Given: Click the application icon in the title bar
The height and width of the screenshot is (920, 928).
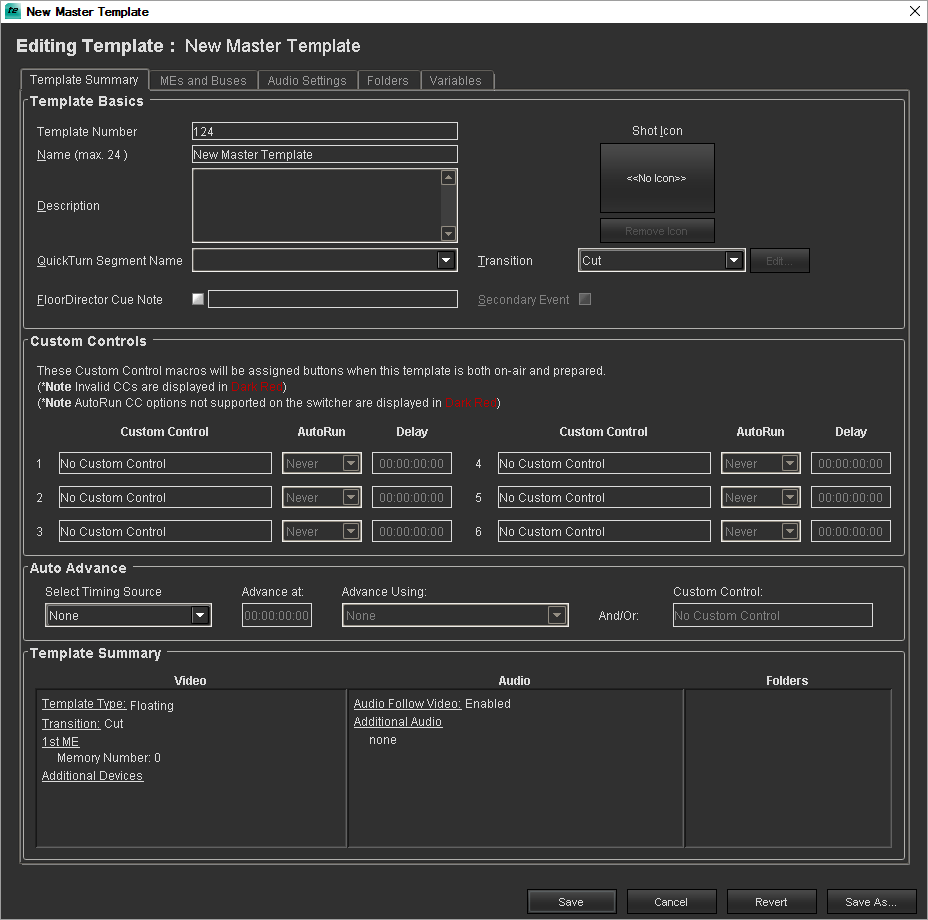Looking at the screenshot, I should coord(11,11).
